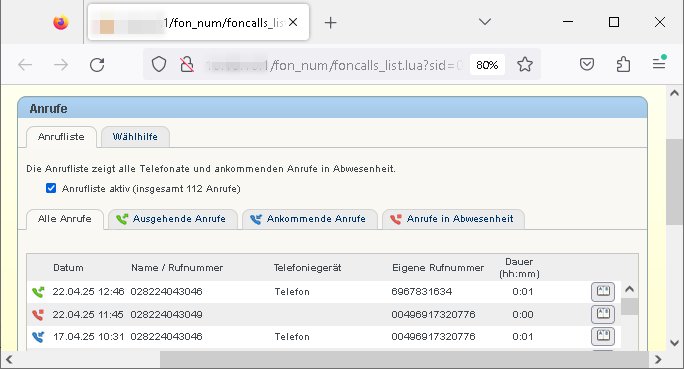Show the Anrufe in Abwesenheit tab

(x=453, y=219)
